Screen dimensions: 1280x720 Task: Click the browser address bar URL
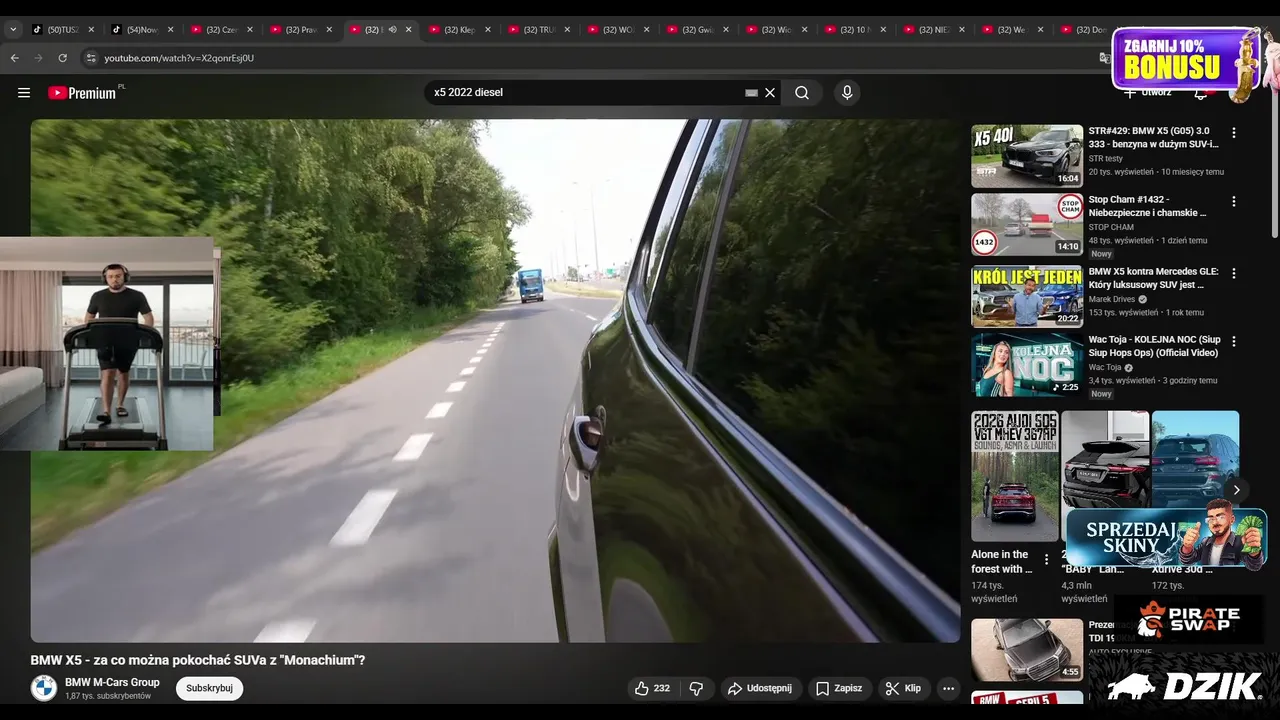click(x=179, y=58)
